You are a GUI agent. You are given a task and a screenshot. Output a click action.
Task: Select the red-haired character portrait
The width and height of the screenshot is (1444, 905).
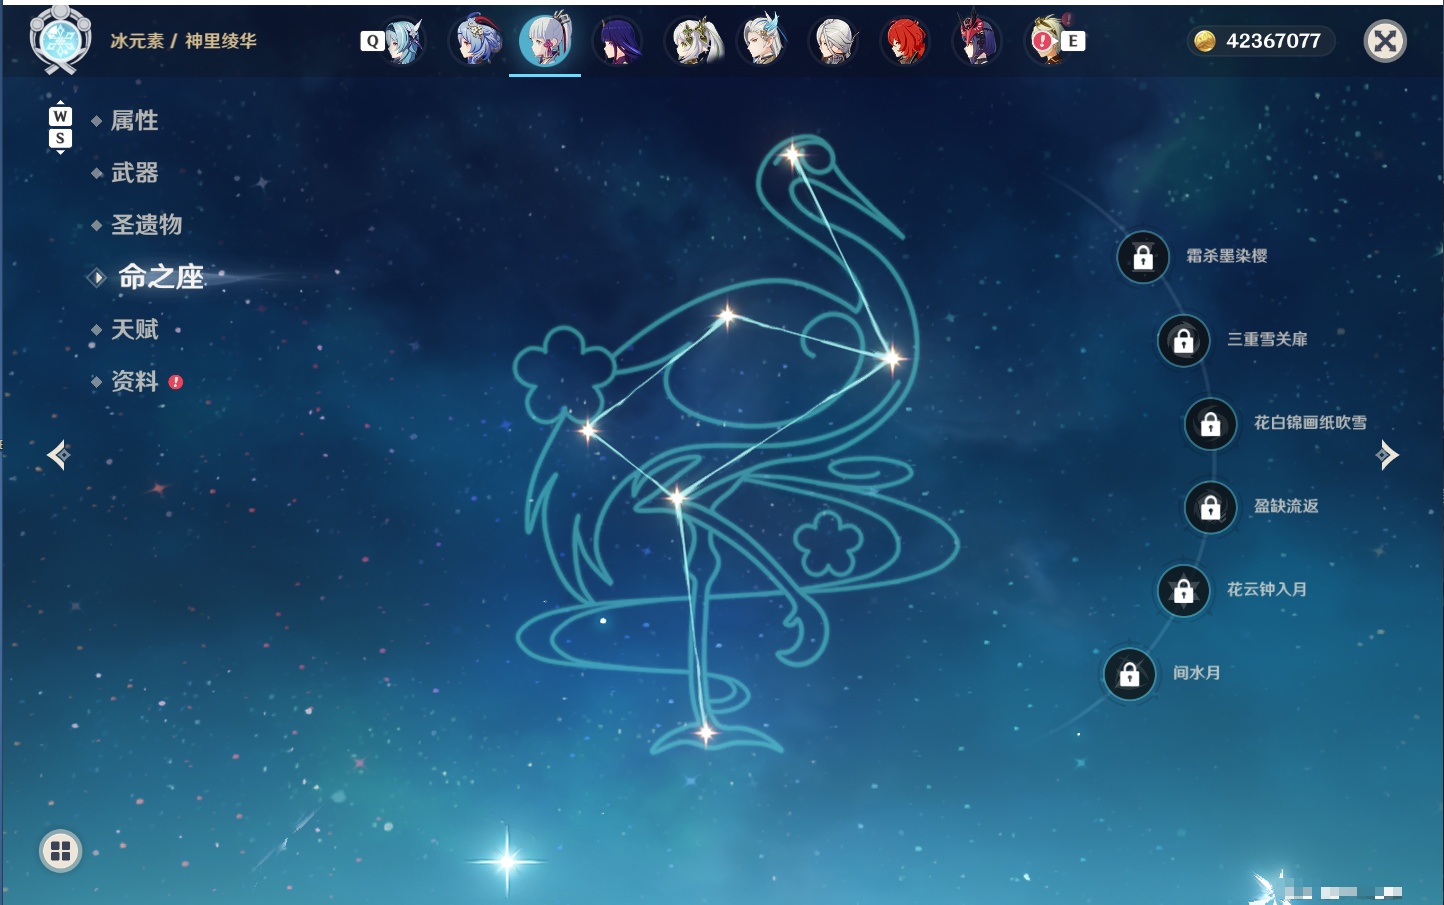[904, 41]
